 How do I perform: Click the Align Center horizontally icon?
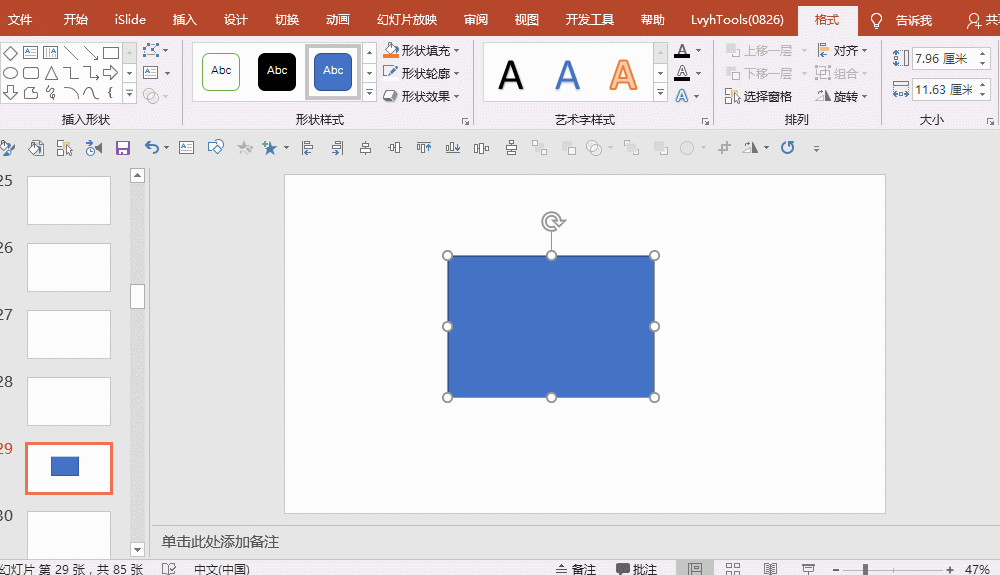(365, 149)
